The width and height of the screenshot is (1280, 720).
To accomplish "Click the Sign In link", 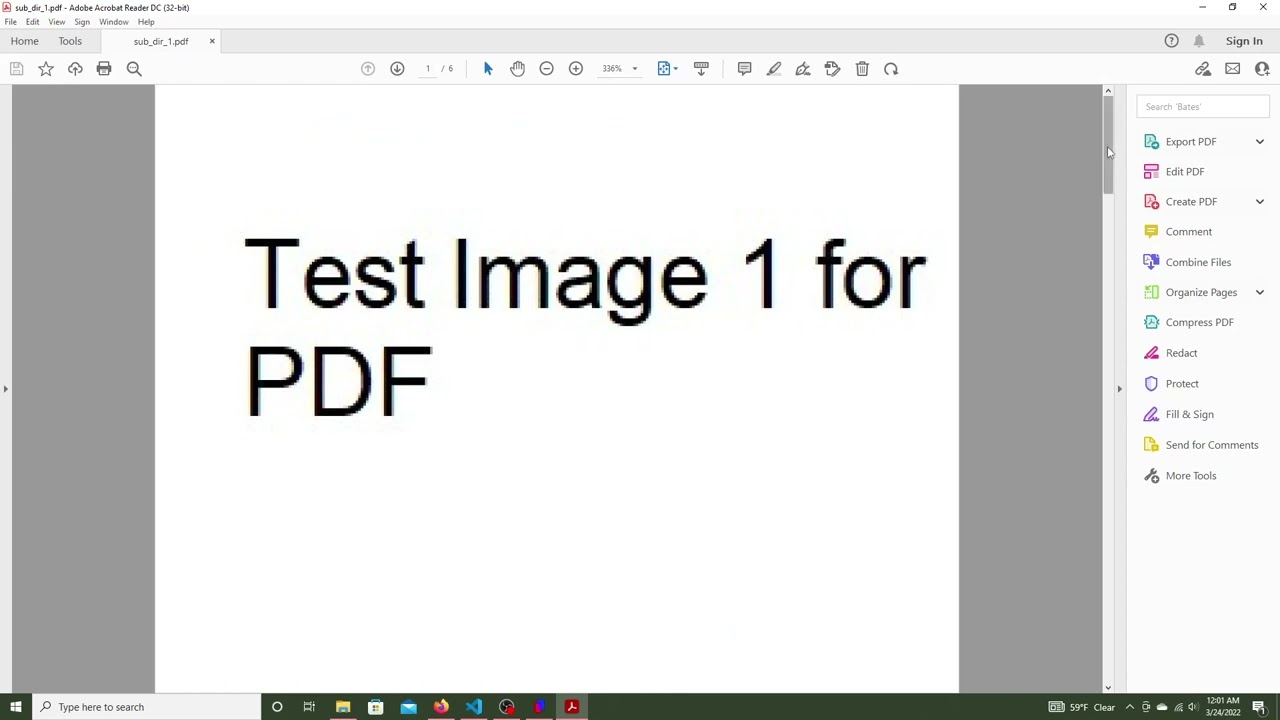I will [1244, 41].
